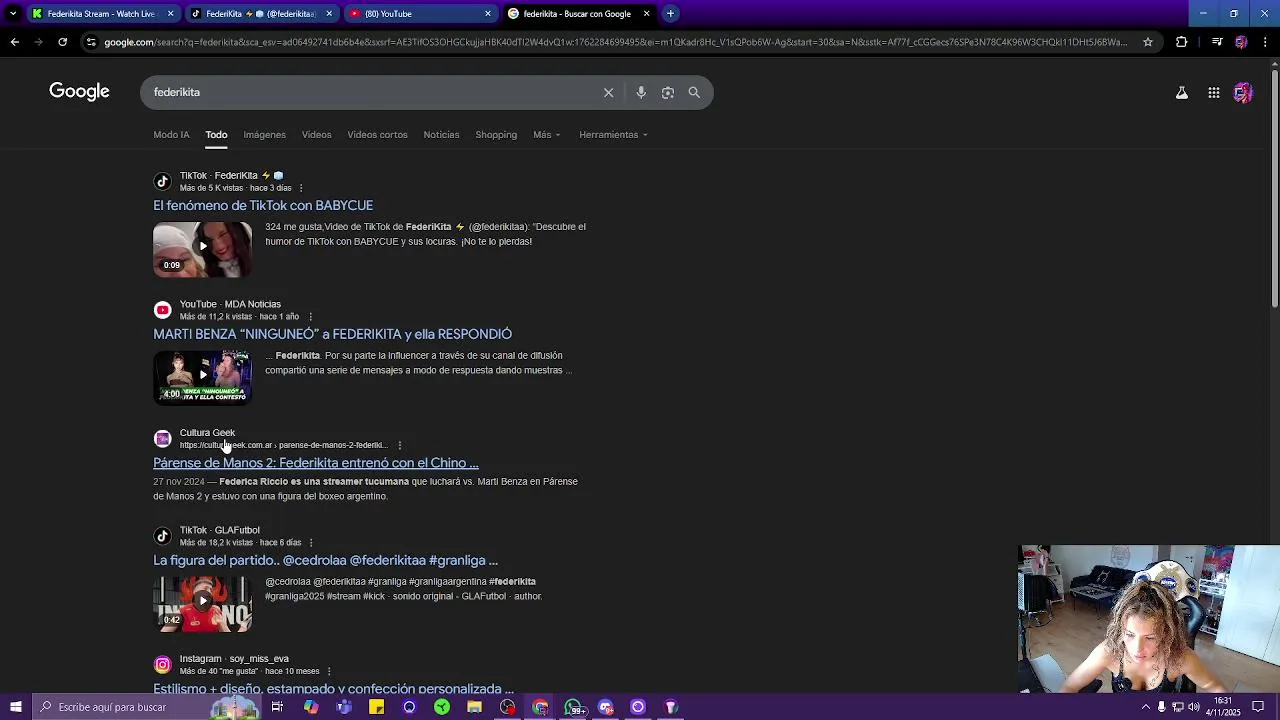This screenshot has width=1280, height=720.
Task: Clear the search box with the X icon
Action: (608, 92)
